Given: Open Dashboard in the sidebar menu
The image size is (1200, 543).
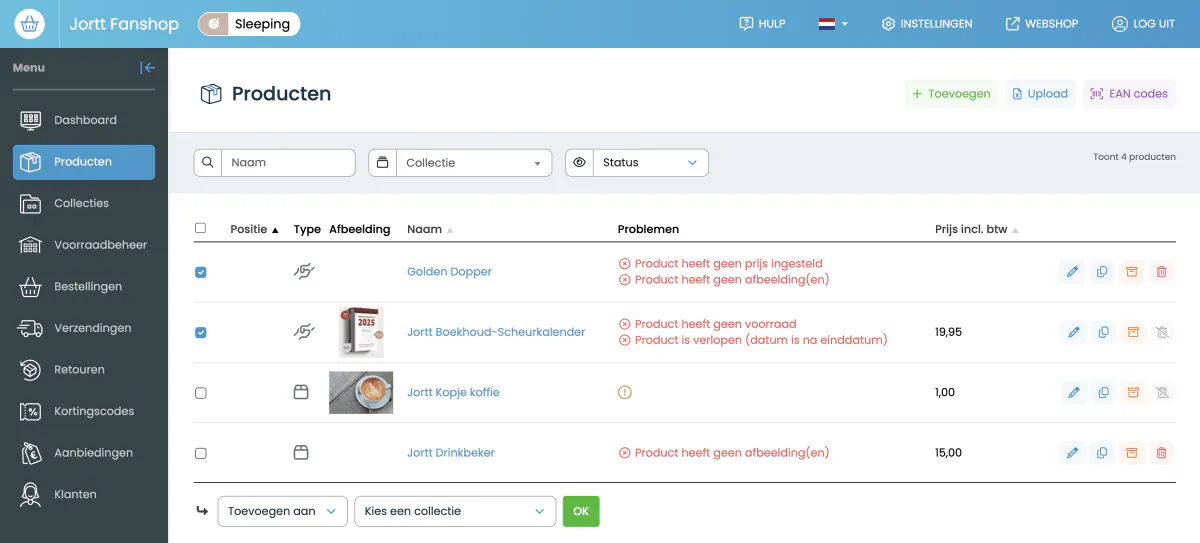Looking at the screenshot, I should (84, 120).
